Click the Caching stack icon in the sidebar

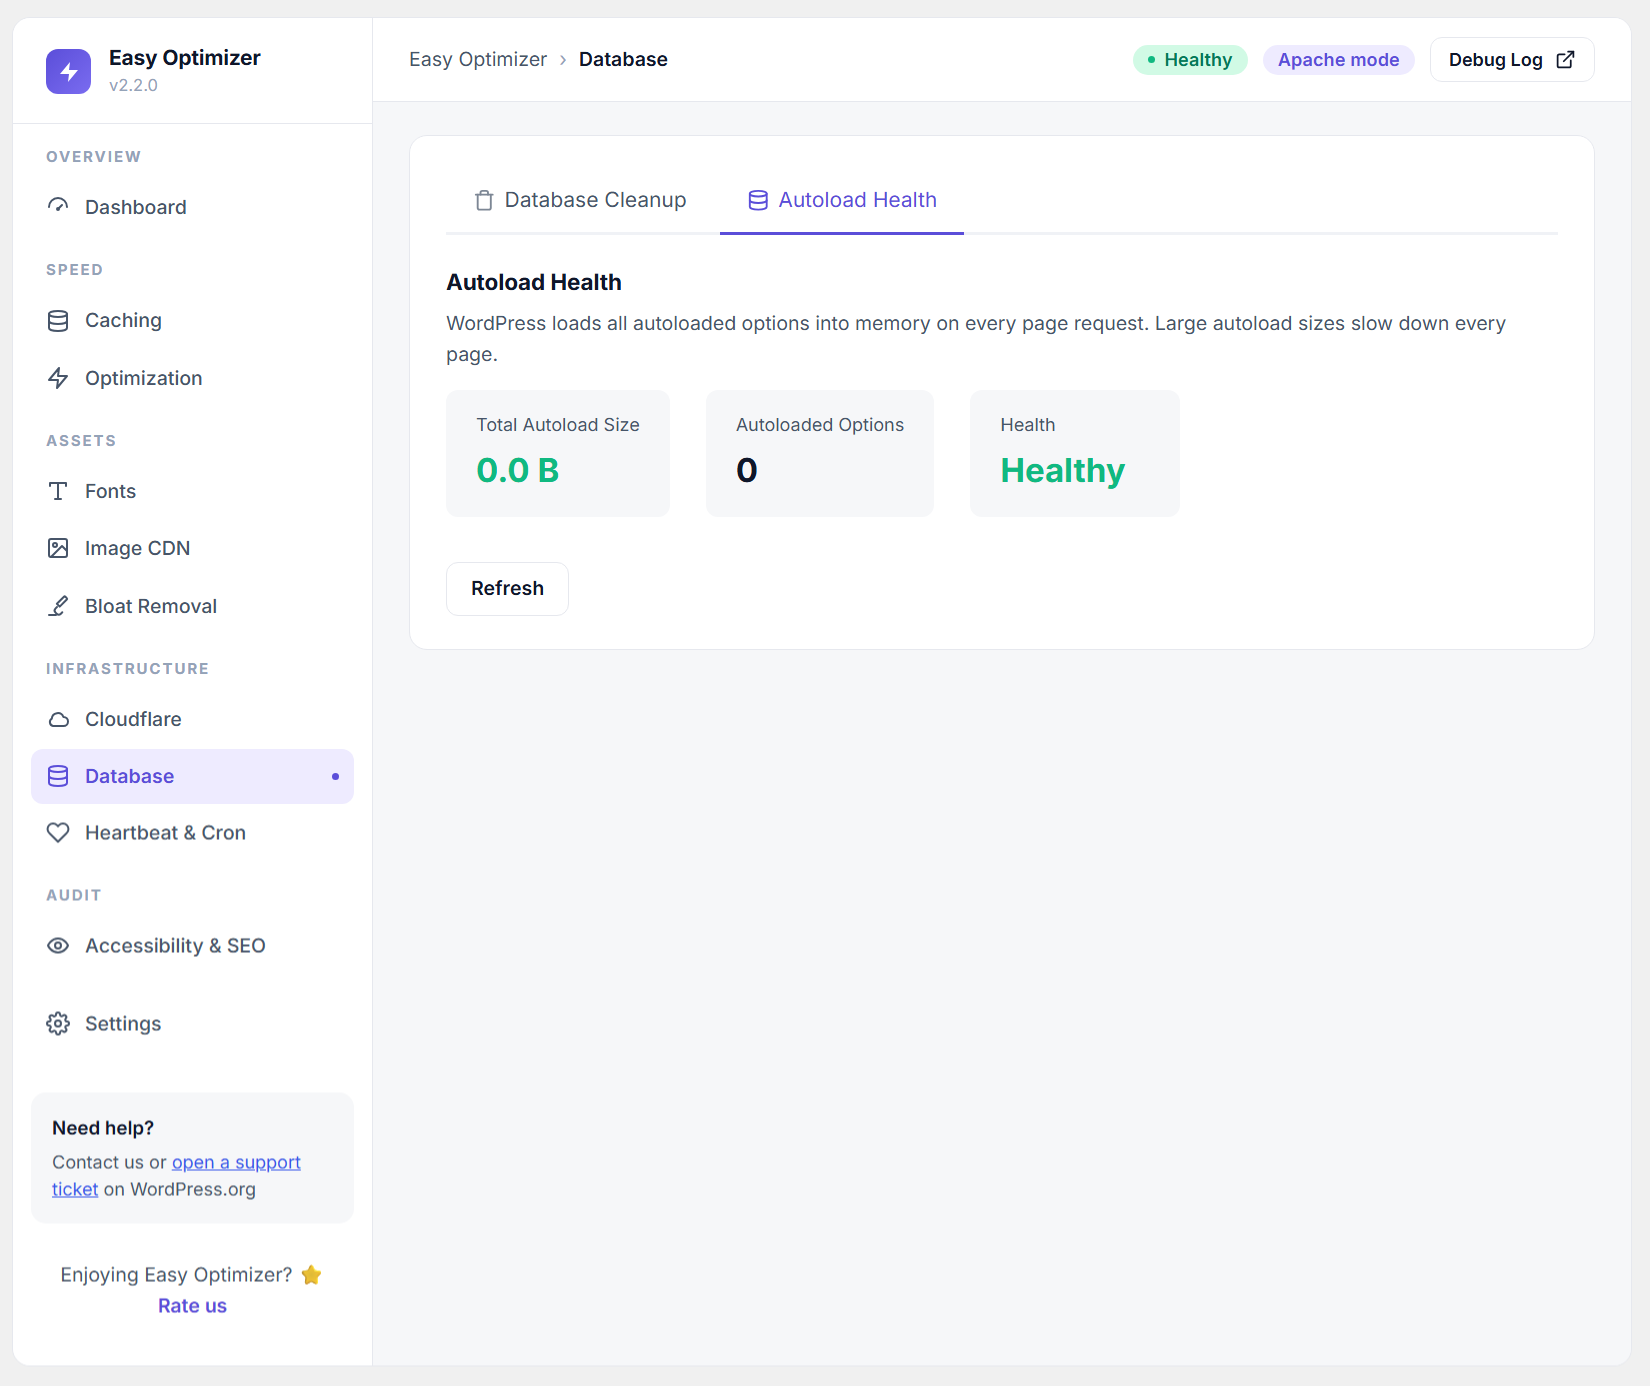click(58, 320)
